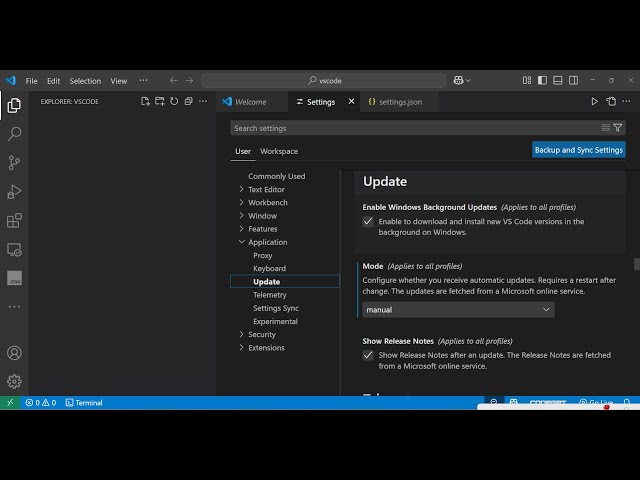640x480 pixels.
Task: Open the View menu
Action: coord(119,81)
